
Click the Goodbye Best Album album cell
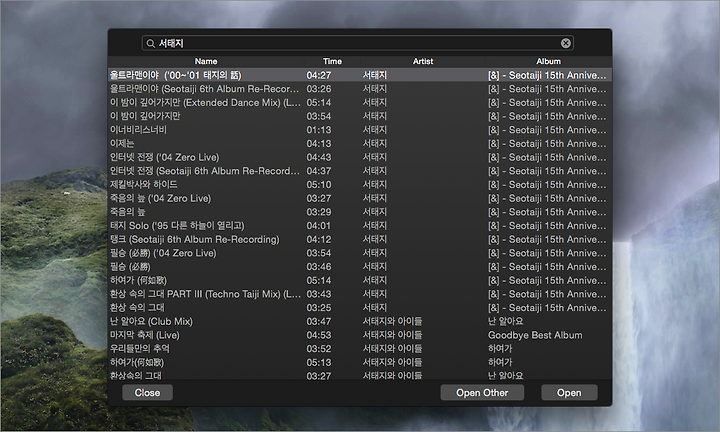point(535,335)
